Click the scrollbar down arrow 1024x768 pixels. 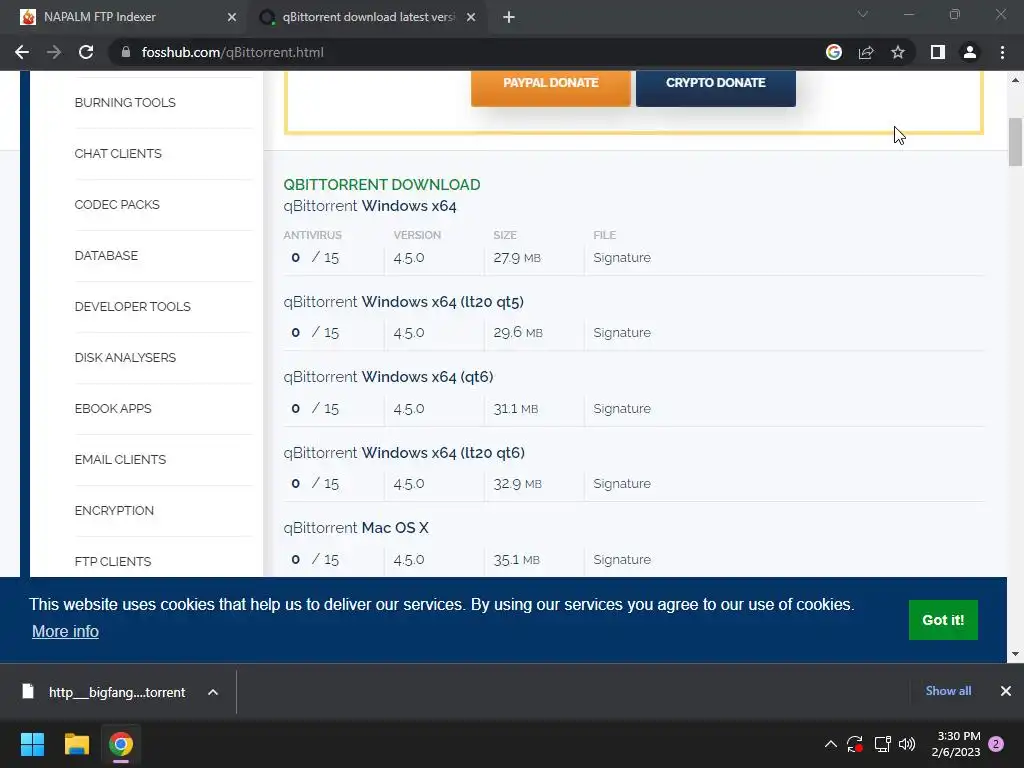point(1015,653)
